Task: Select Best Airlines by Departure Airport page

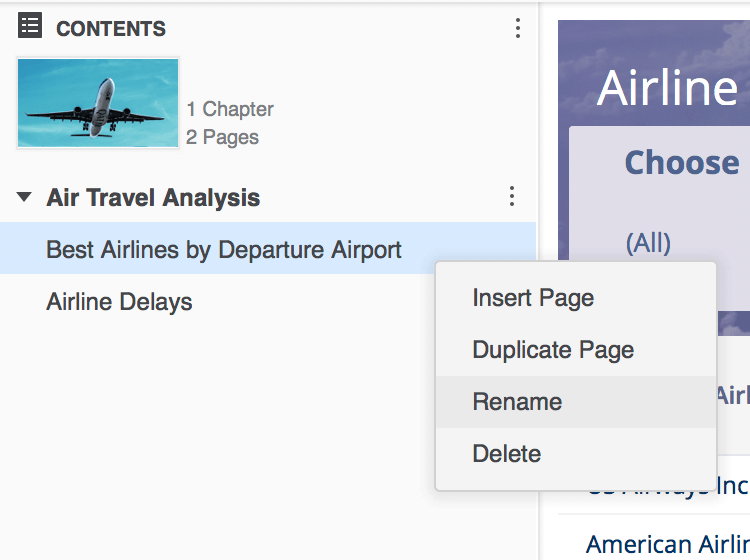Action: coord(224,249)
